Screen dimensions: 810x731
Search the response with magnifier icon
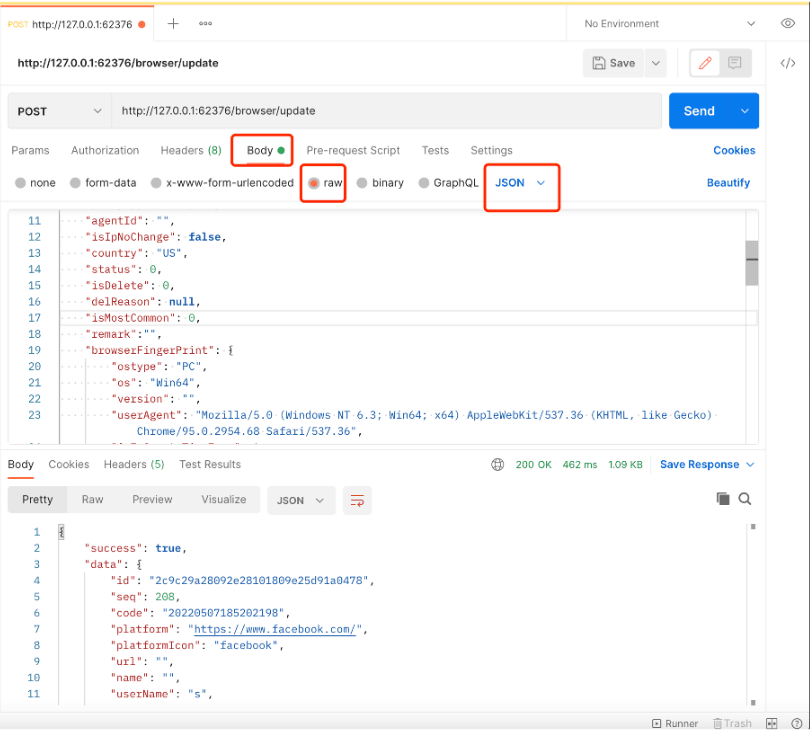pyautogui.click(x=744, y=499)
